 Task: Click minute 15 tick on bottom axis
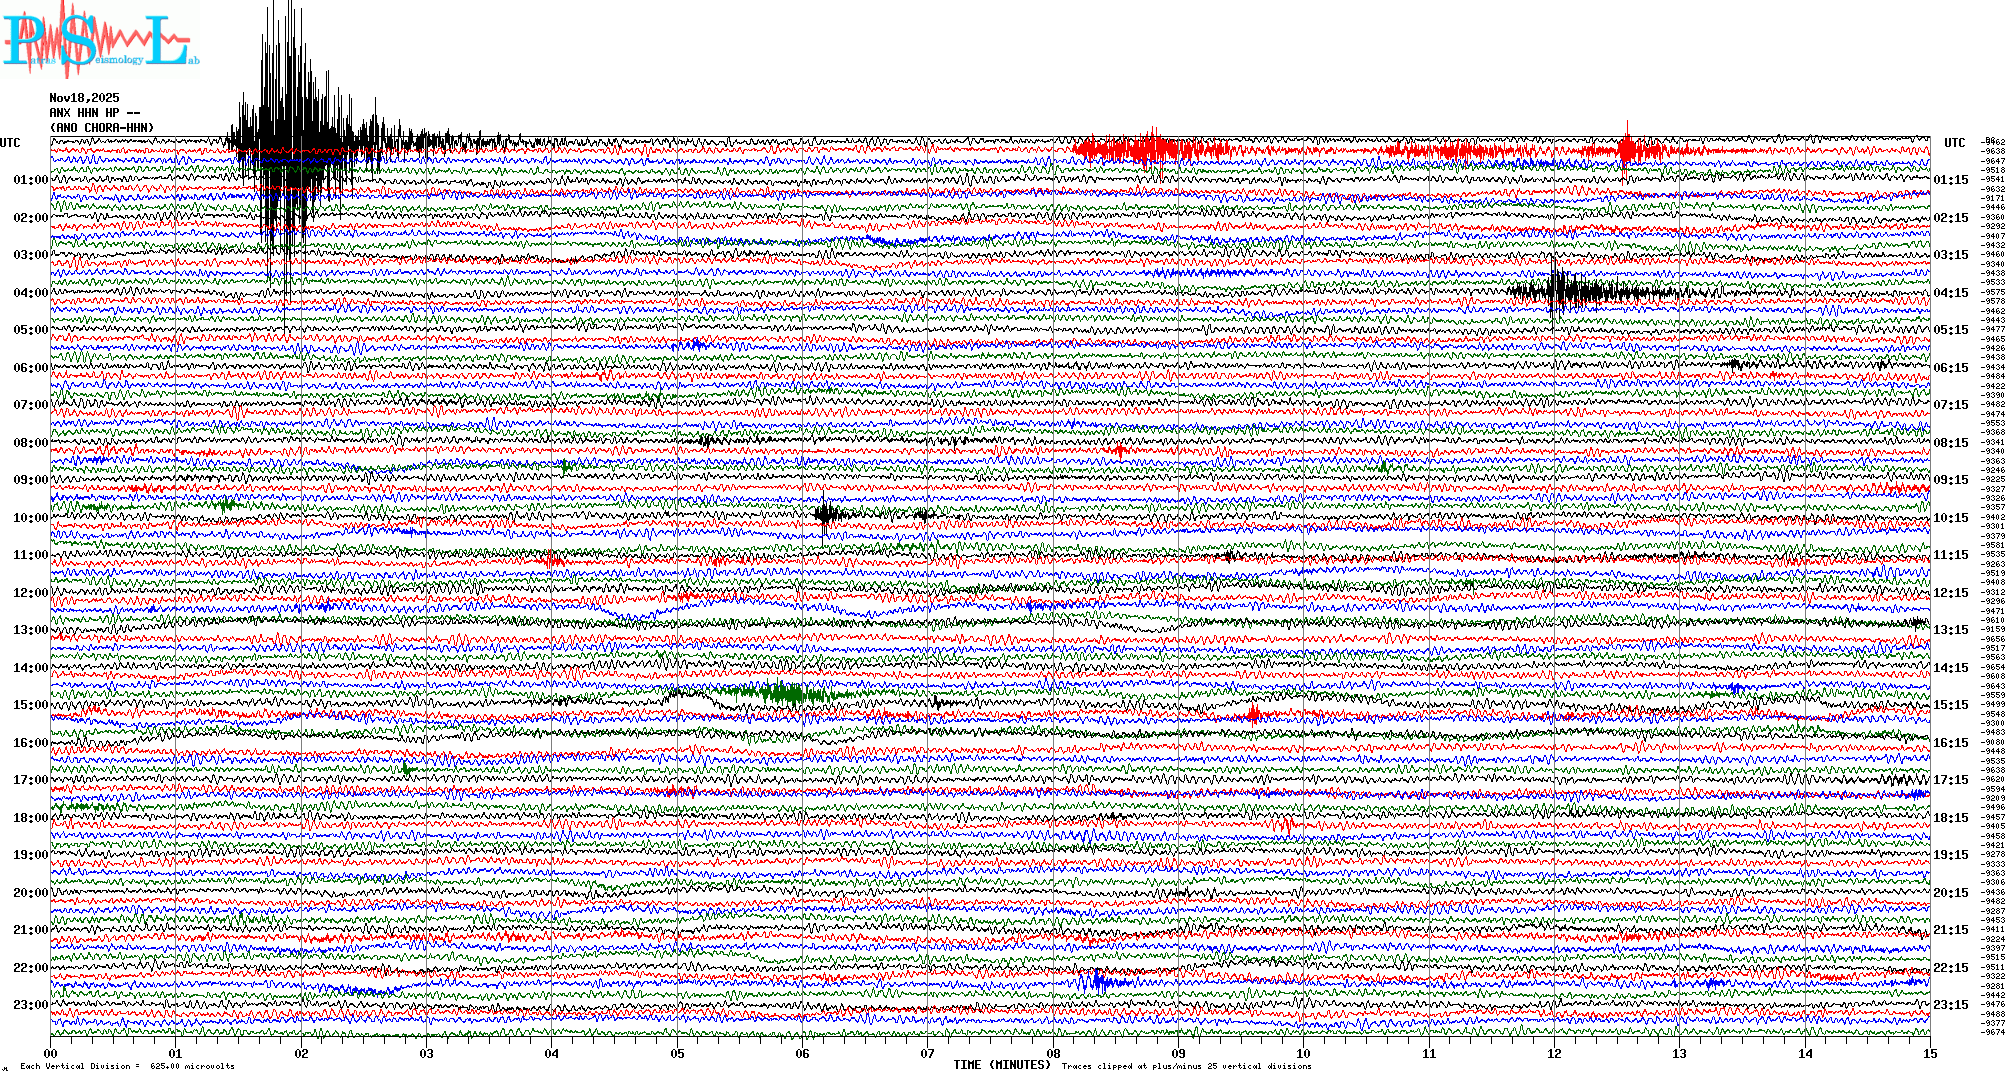coord(1929,1053)
